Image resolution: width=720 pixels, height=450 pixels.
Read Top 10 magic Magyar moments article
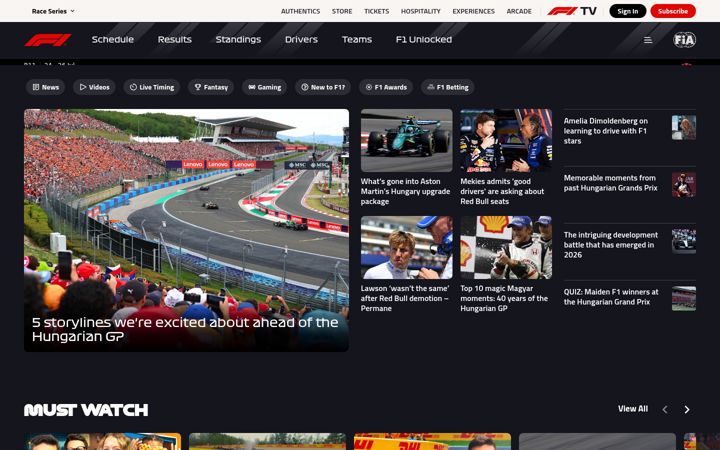coord(504,298)
